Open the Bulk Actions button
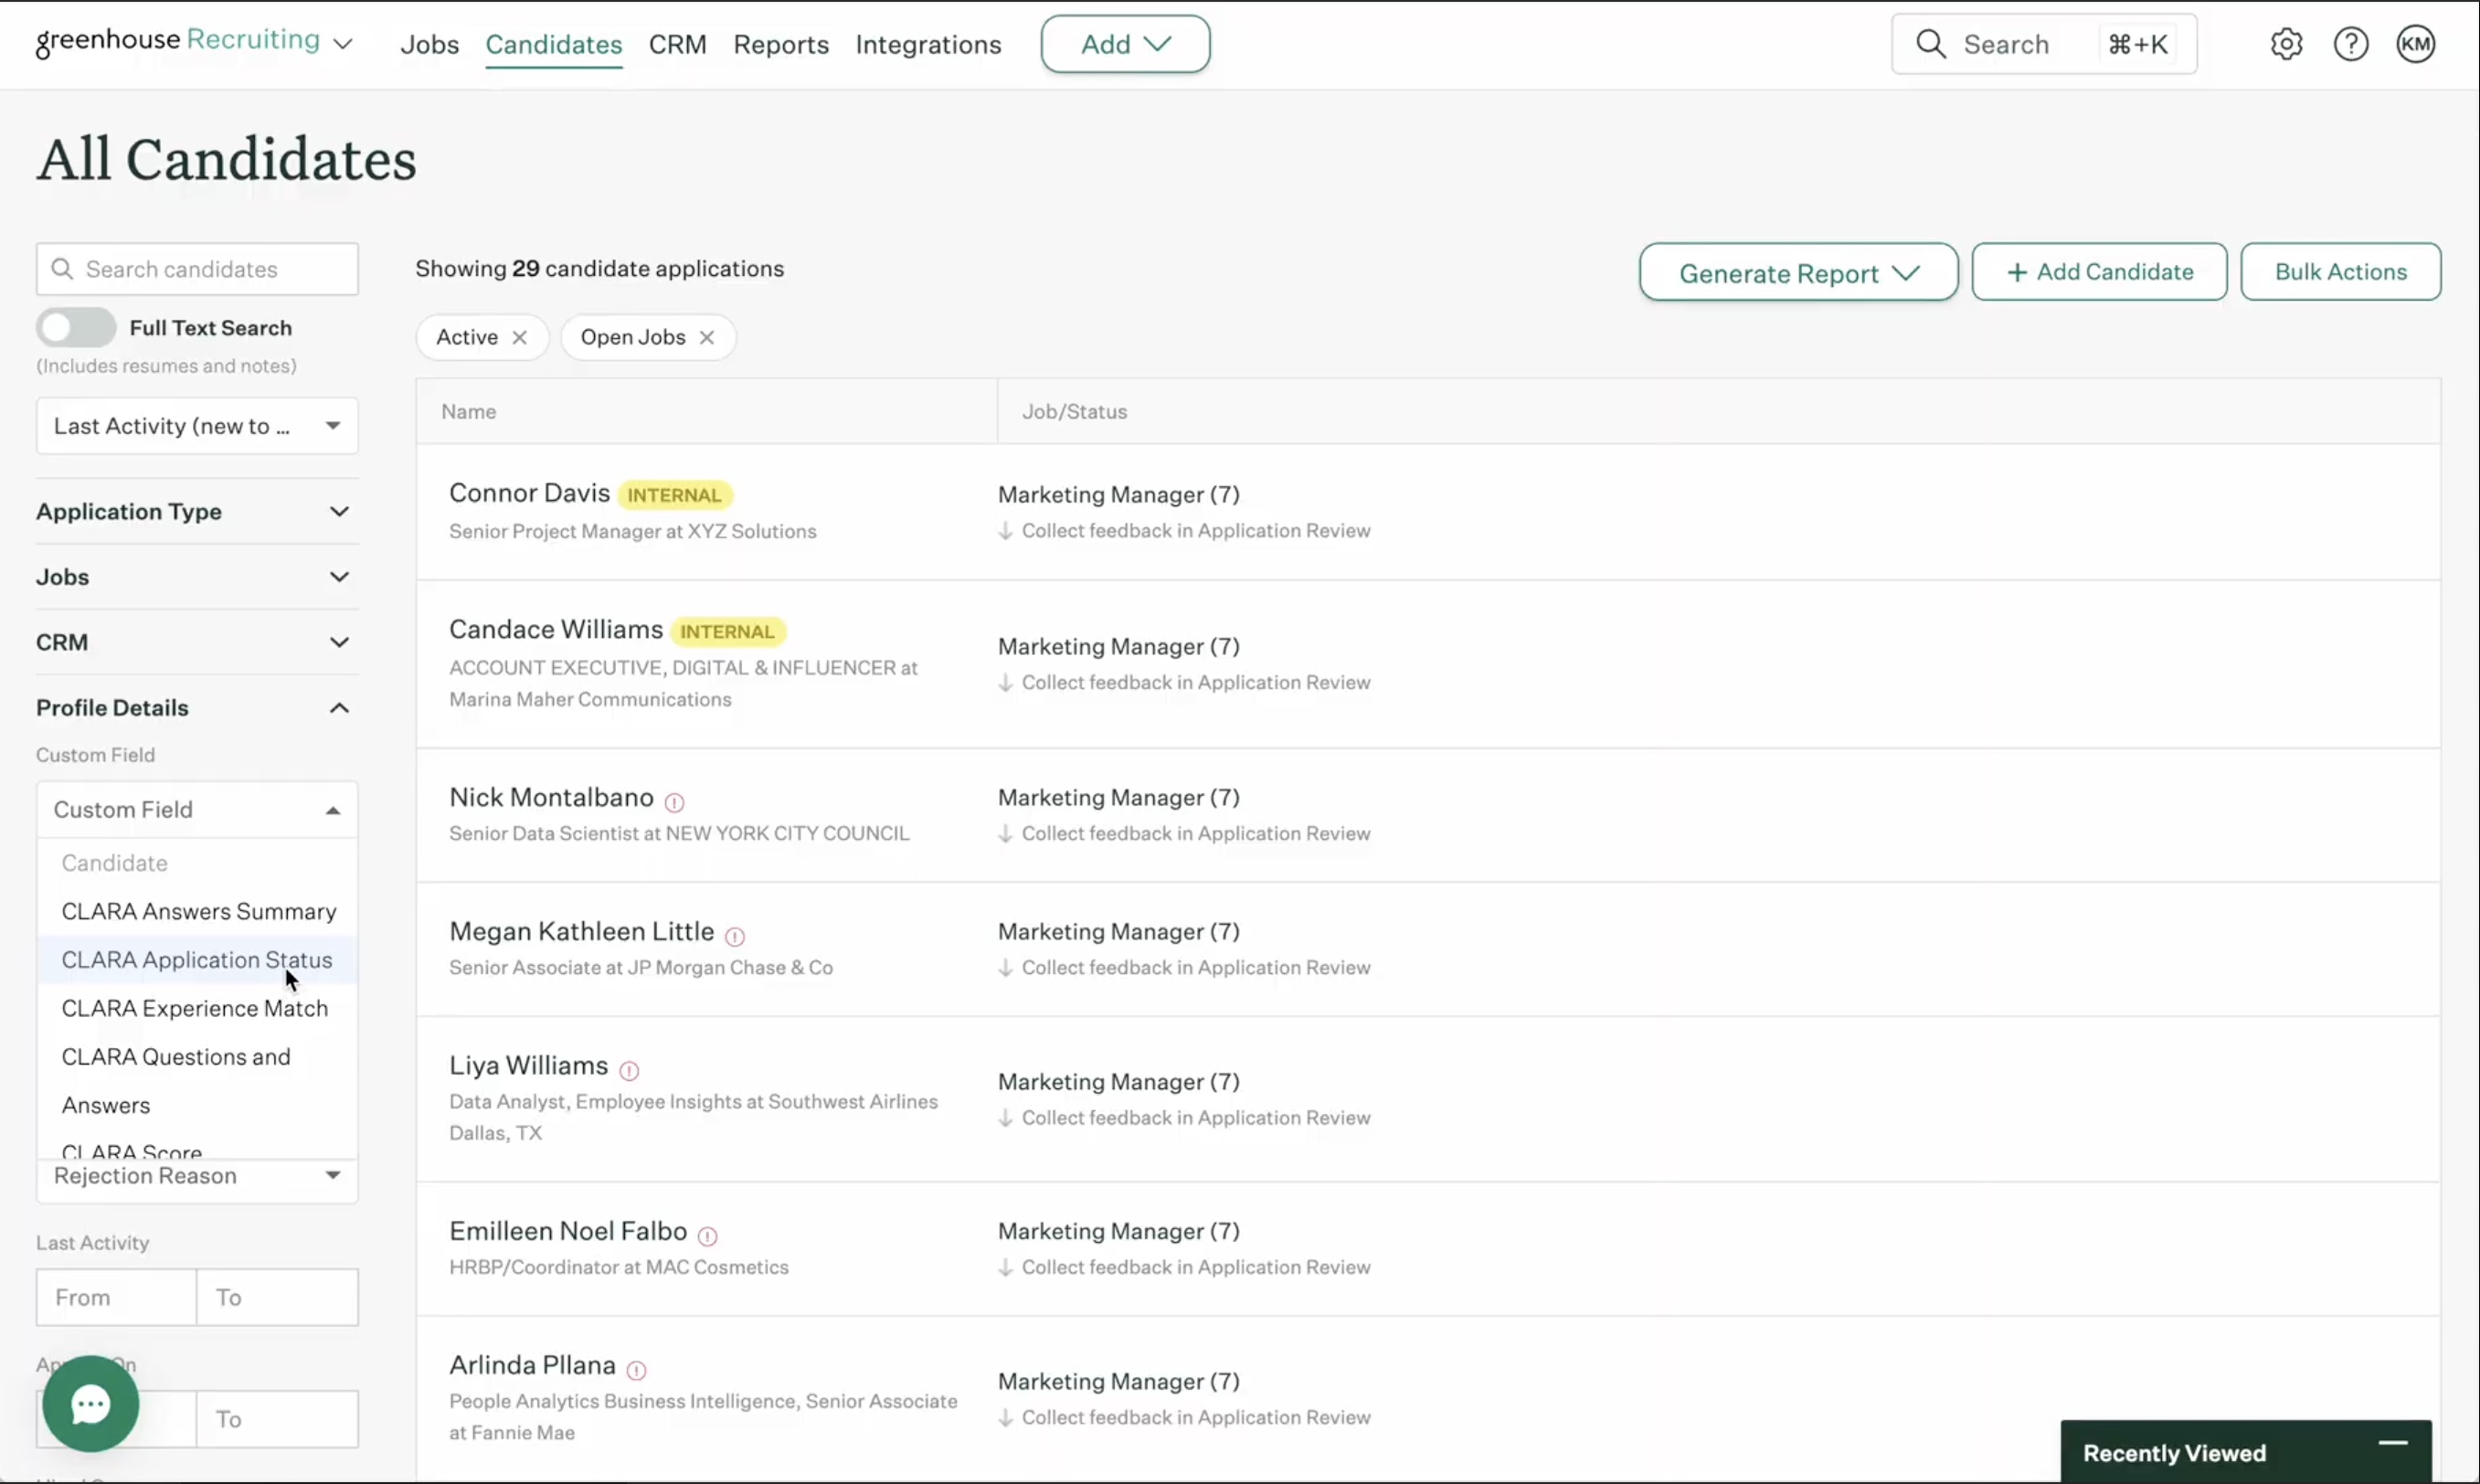The height and width of the screenshot is (1484, 2480). 2340,272
